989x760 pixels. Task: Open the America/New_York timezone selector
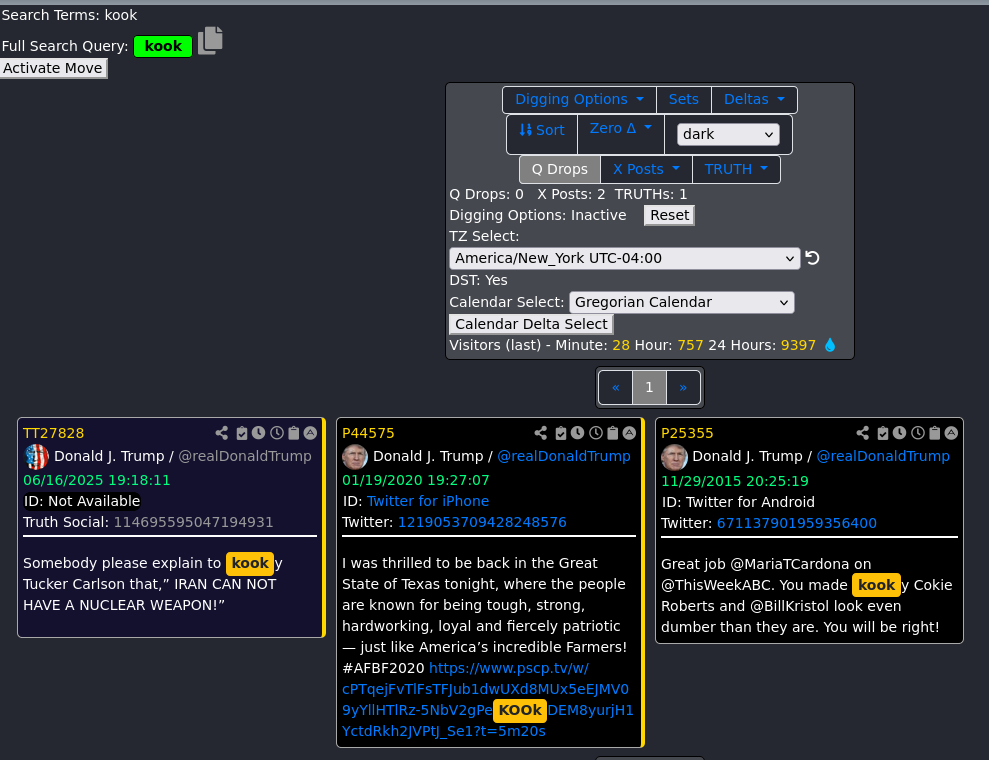tap(624, 258)
